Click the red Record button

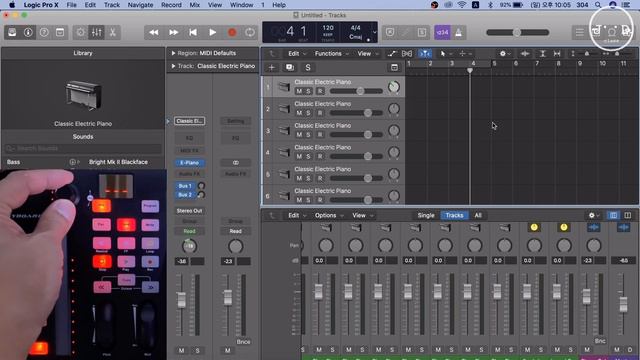tap(232, 32)
